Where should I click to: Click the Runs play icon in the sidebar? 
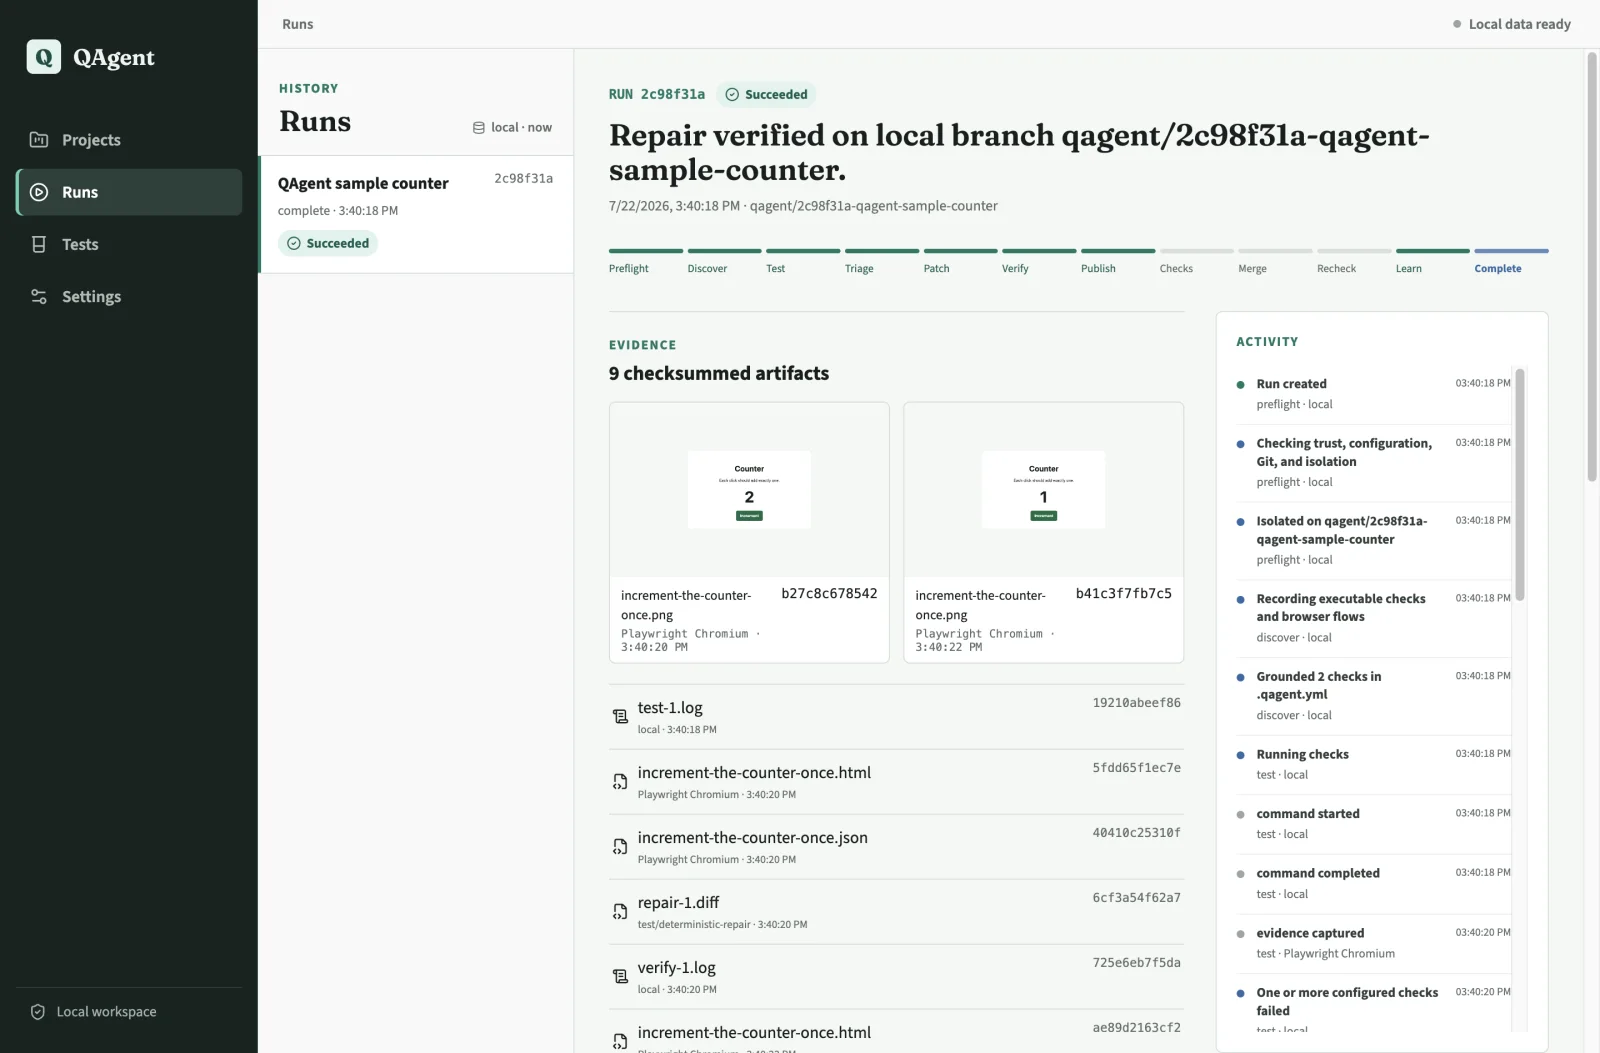coord(39,192)
